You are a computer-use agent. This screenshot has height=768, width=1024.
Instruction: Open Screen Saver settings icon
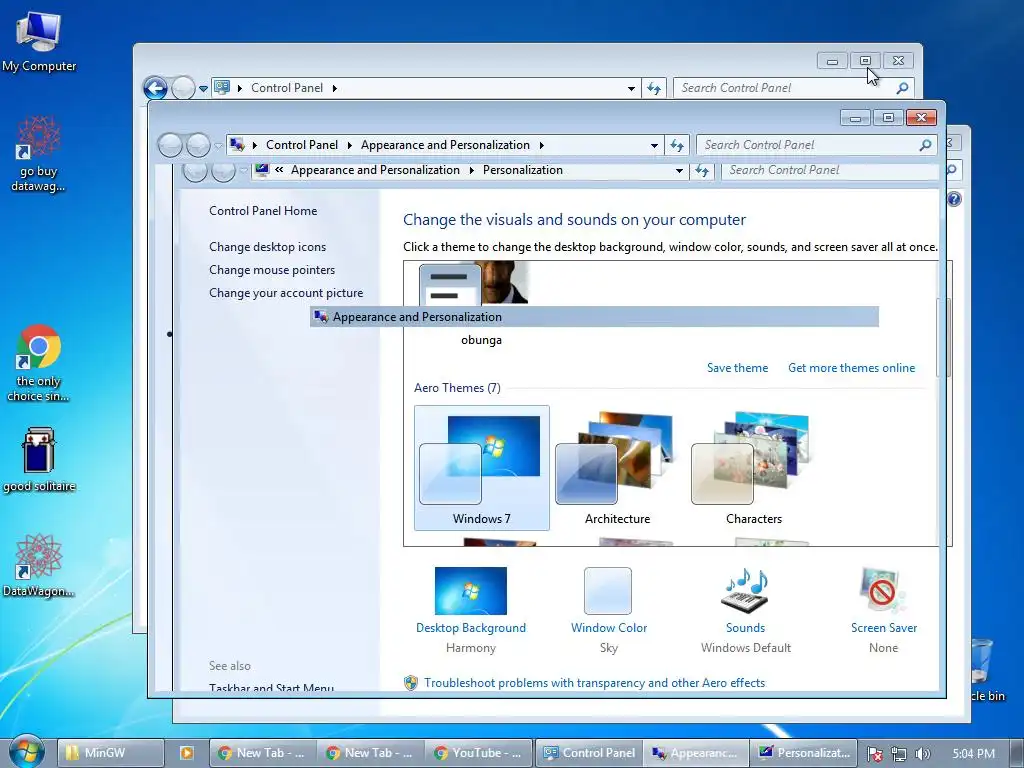pyautogui.click(x=884, y=591)
